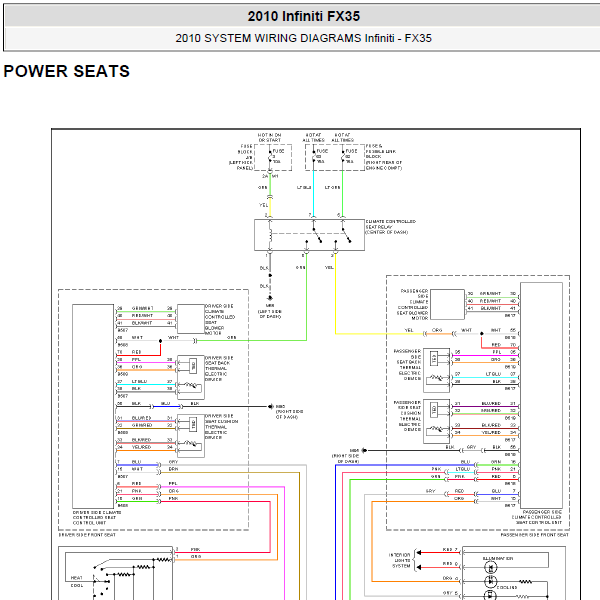This screenshot has height=600, width=600.
Task: Click the 'COOL' switch label
Action: (x=77, y=585)
